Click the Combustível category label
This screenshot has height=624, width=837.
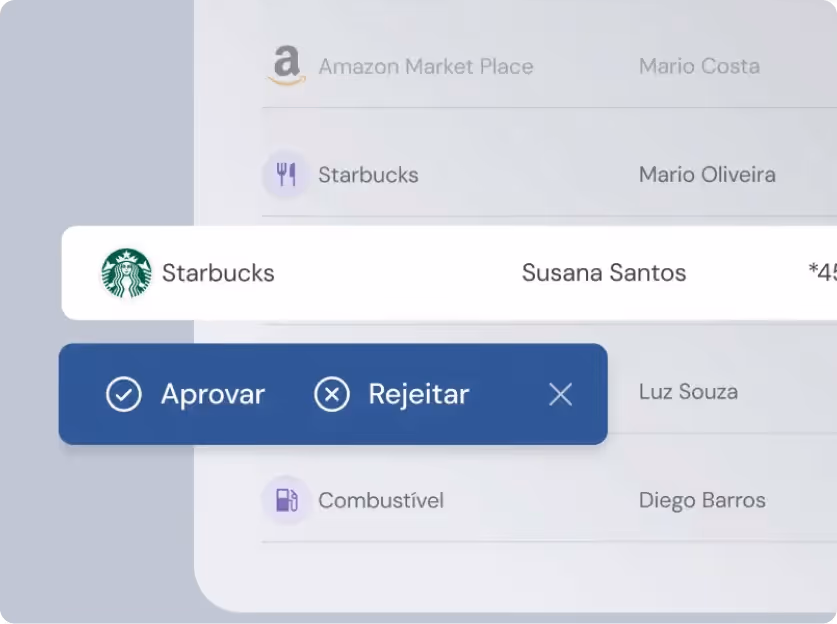(x=380, y=500)
